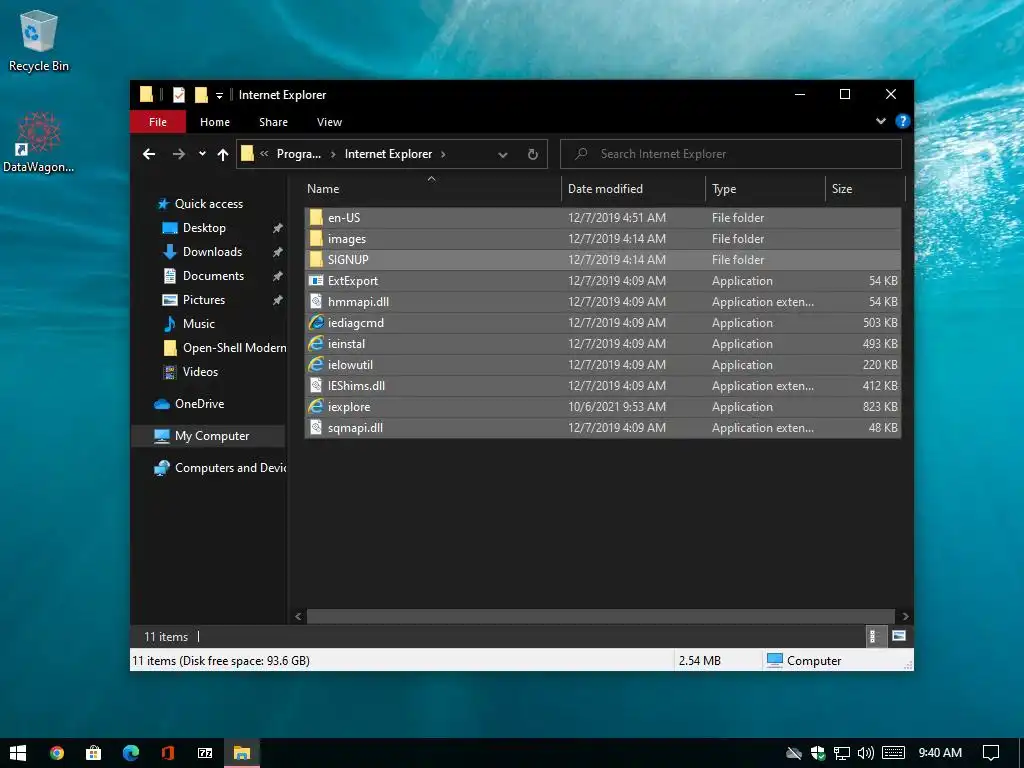Select the en-US folder icon

pos(316,217)
